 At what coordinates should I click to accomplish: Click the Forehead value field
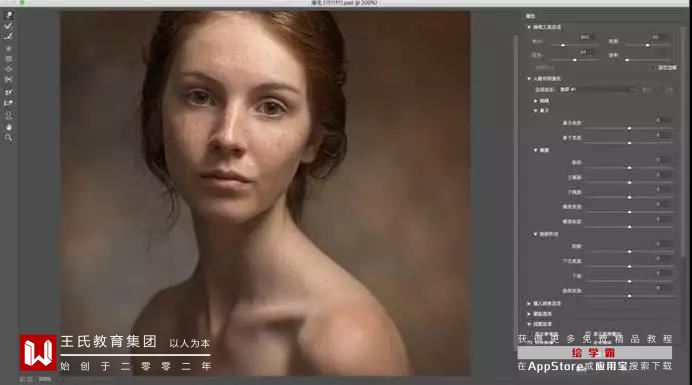point(663,244)
